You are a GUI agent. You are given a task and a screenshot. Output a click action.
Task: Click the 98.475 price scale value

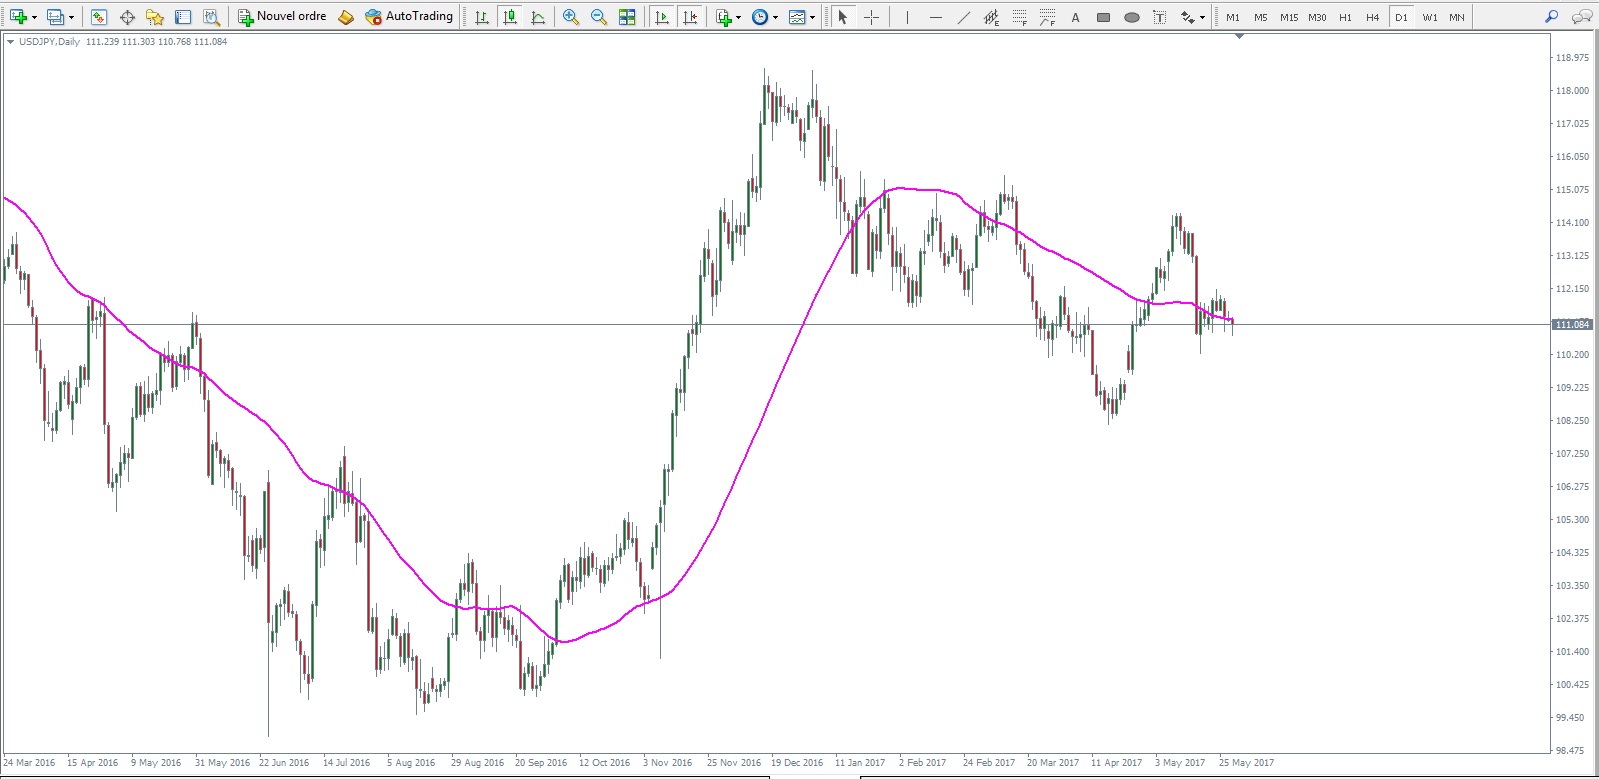1570,750
